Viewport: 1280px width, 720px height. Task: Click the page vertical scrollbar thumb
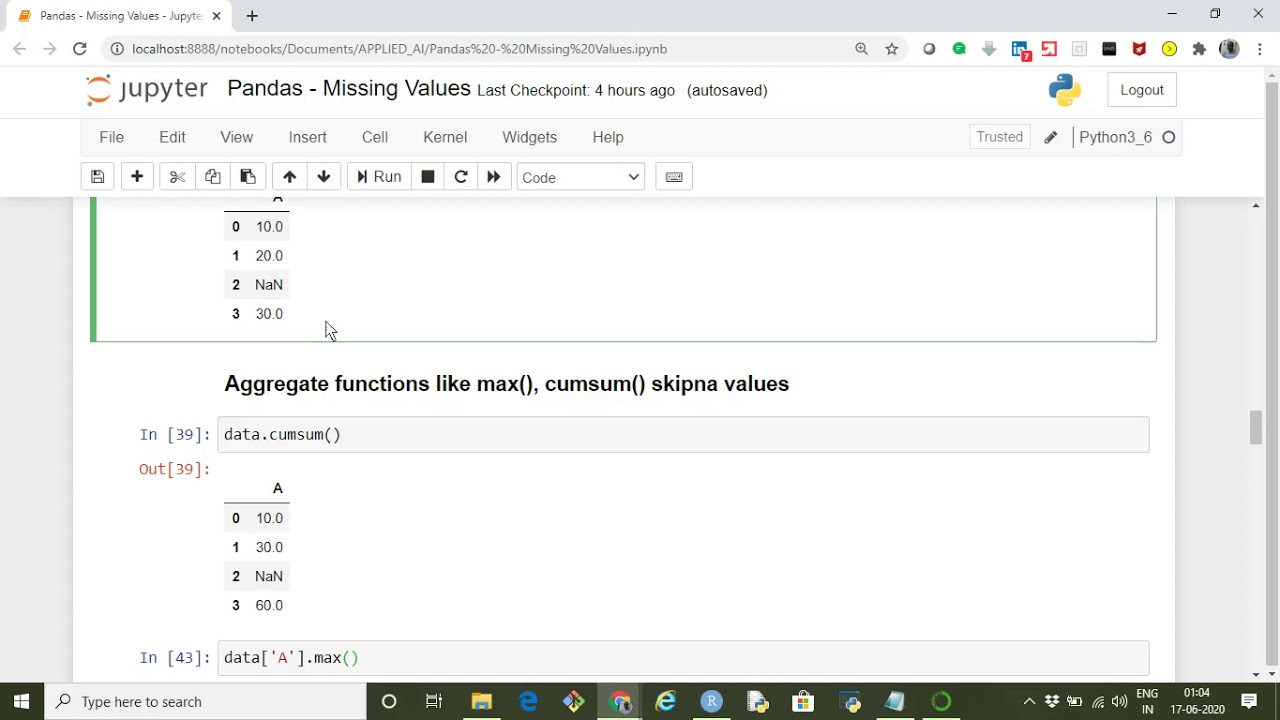click(1256, 427)
